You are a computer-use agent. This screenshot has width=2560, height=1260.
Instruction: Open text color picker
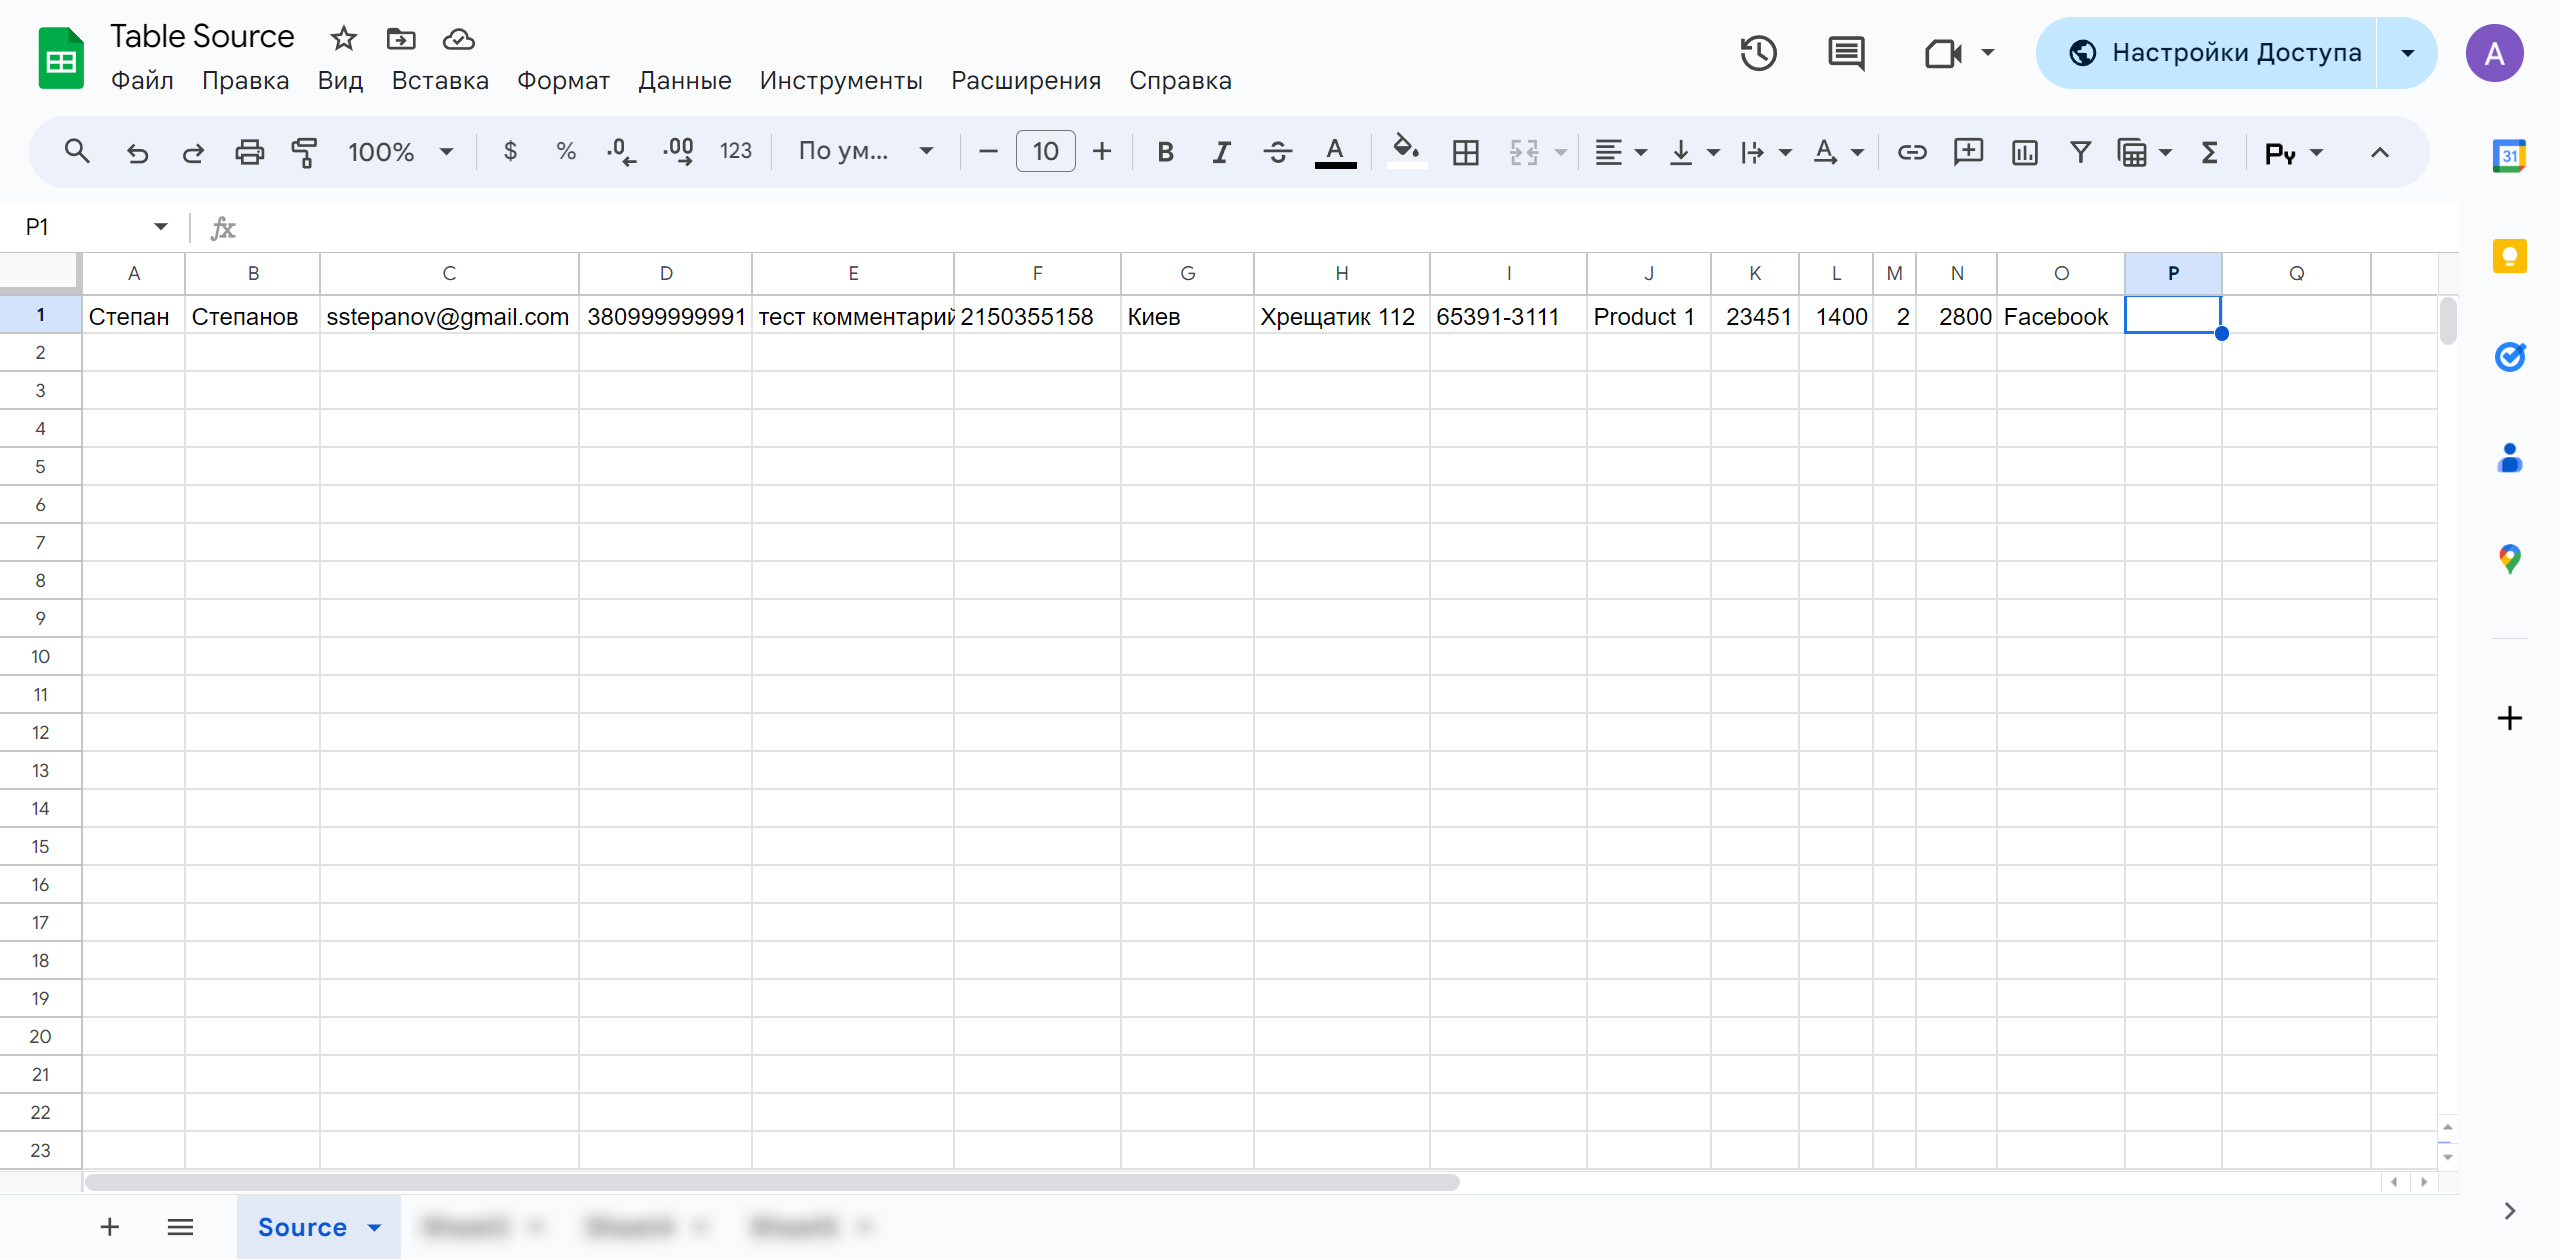[x=1335, y=152]
